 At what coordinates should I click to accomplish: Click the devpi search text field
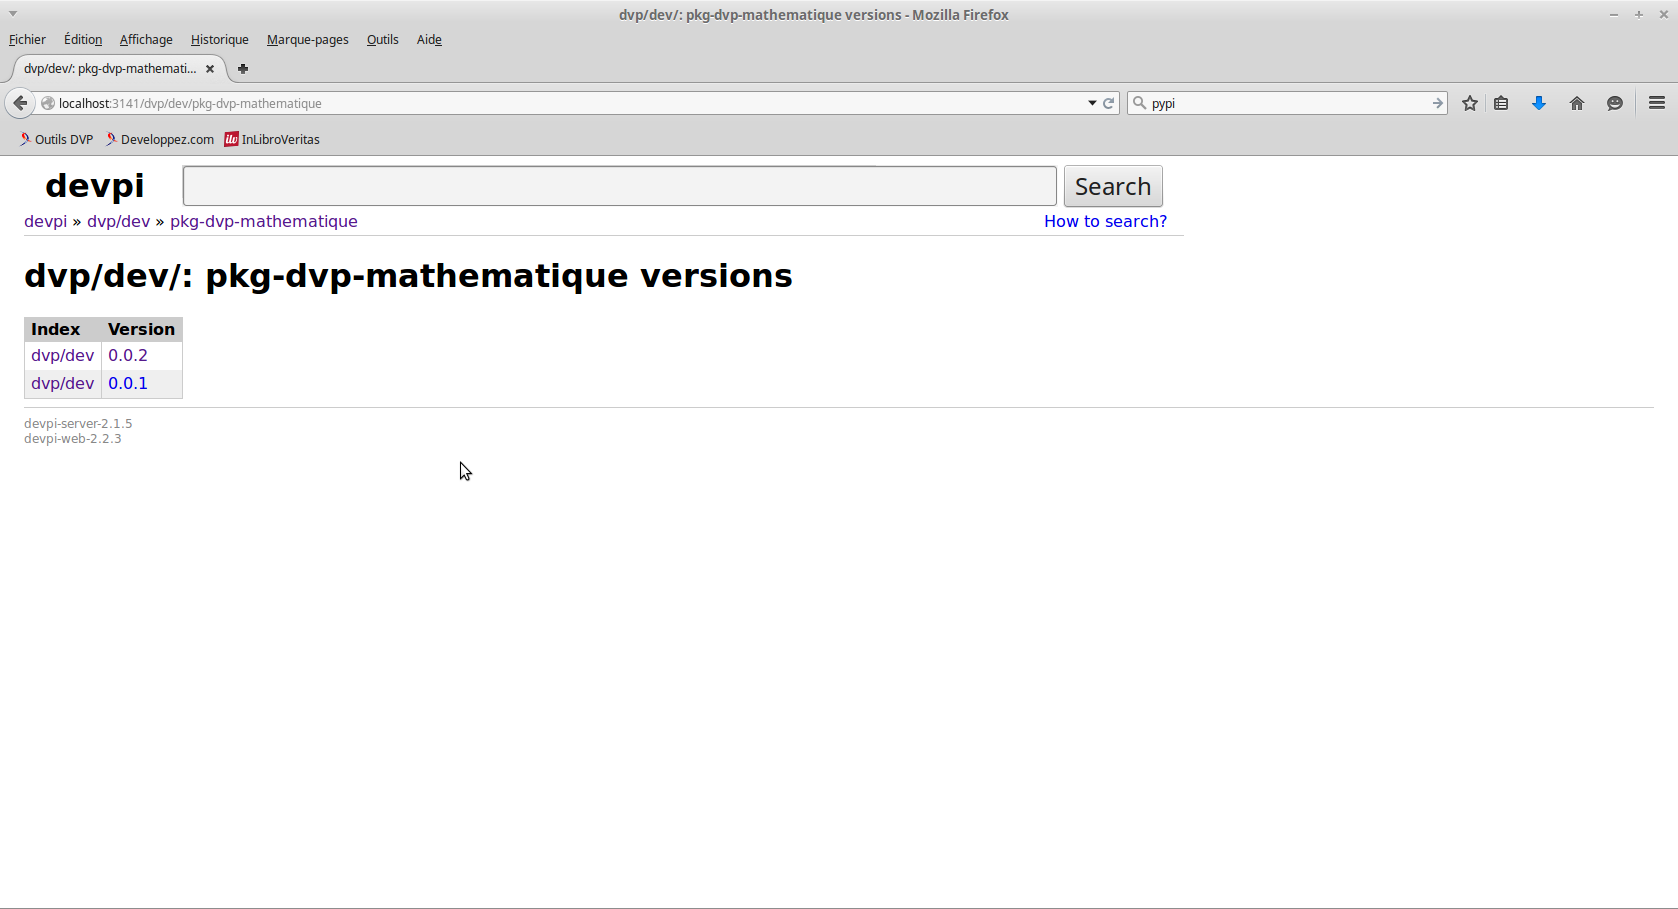(619, 186)
